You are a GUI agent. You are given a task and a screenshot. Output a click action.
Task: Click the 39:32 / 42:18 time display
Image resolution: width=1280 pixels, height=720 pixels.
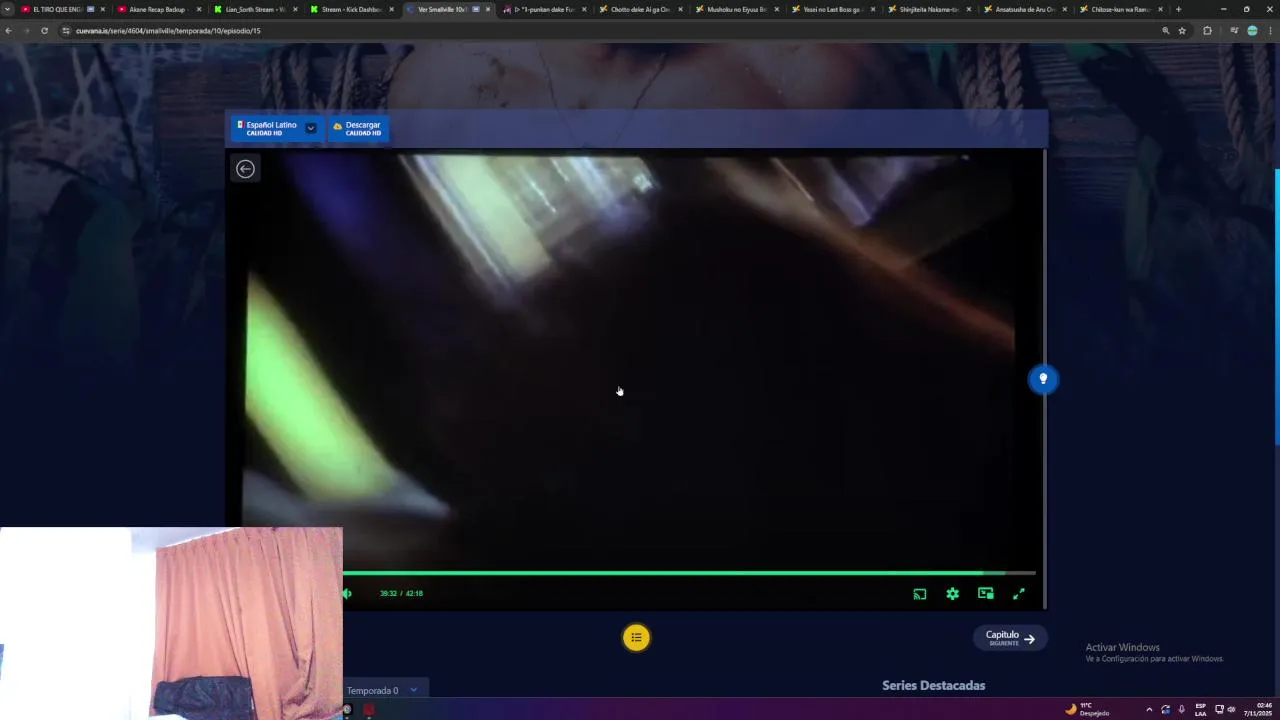(x=401, y=593)
